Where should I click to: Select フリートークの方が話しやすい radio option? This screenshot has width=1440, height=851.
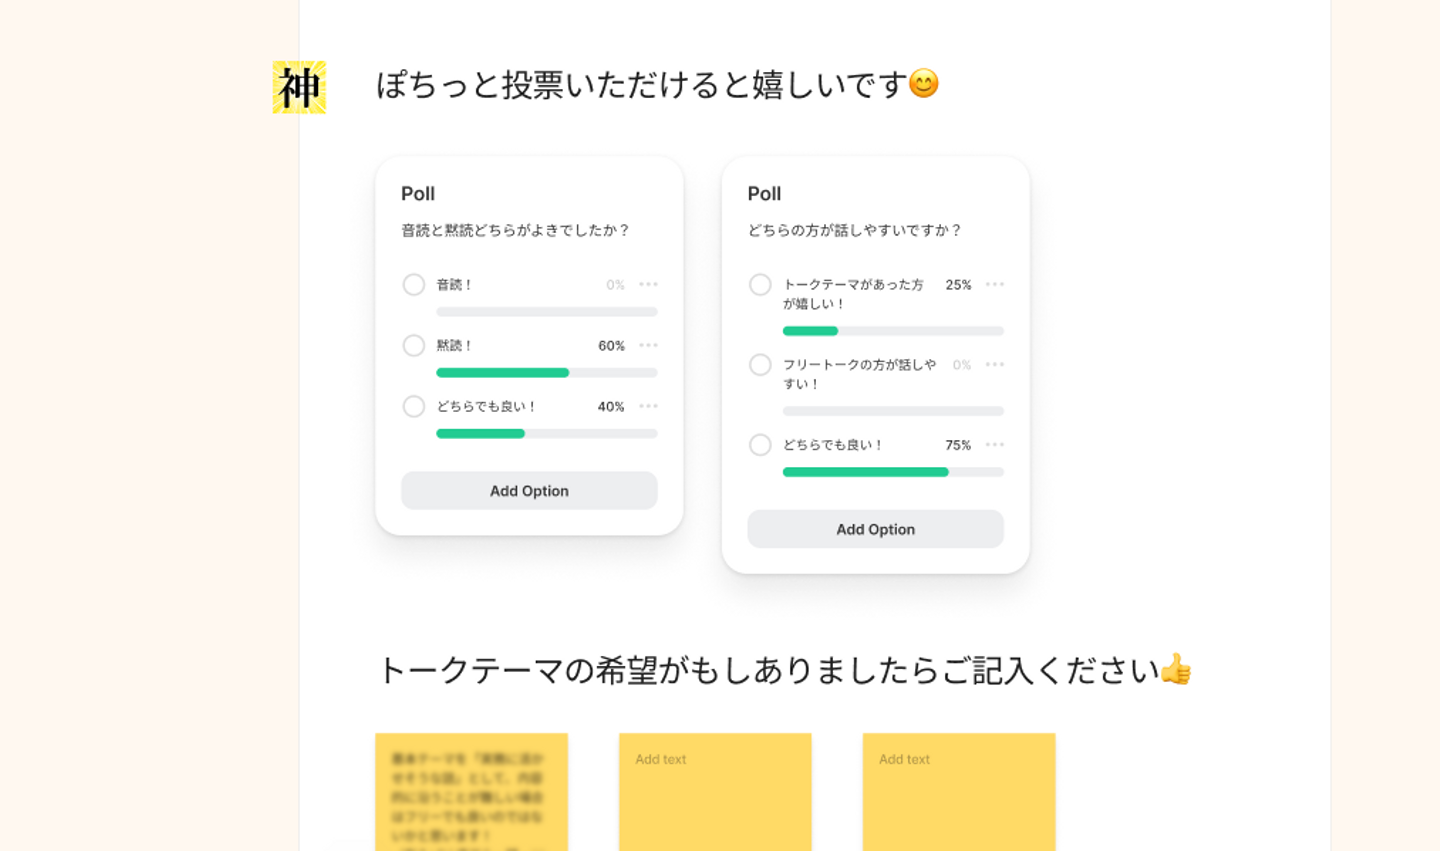pos(760,365)
